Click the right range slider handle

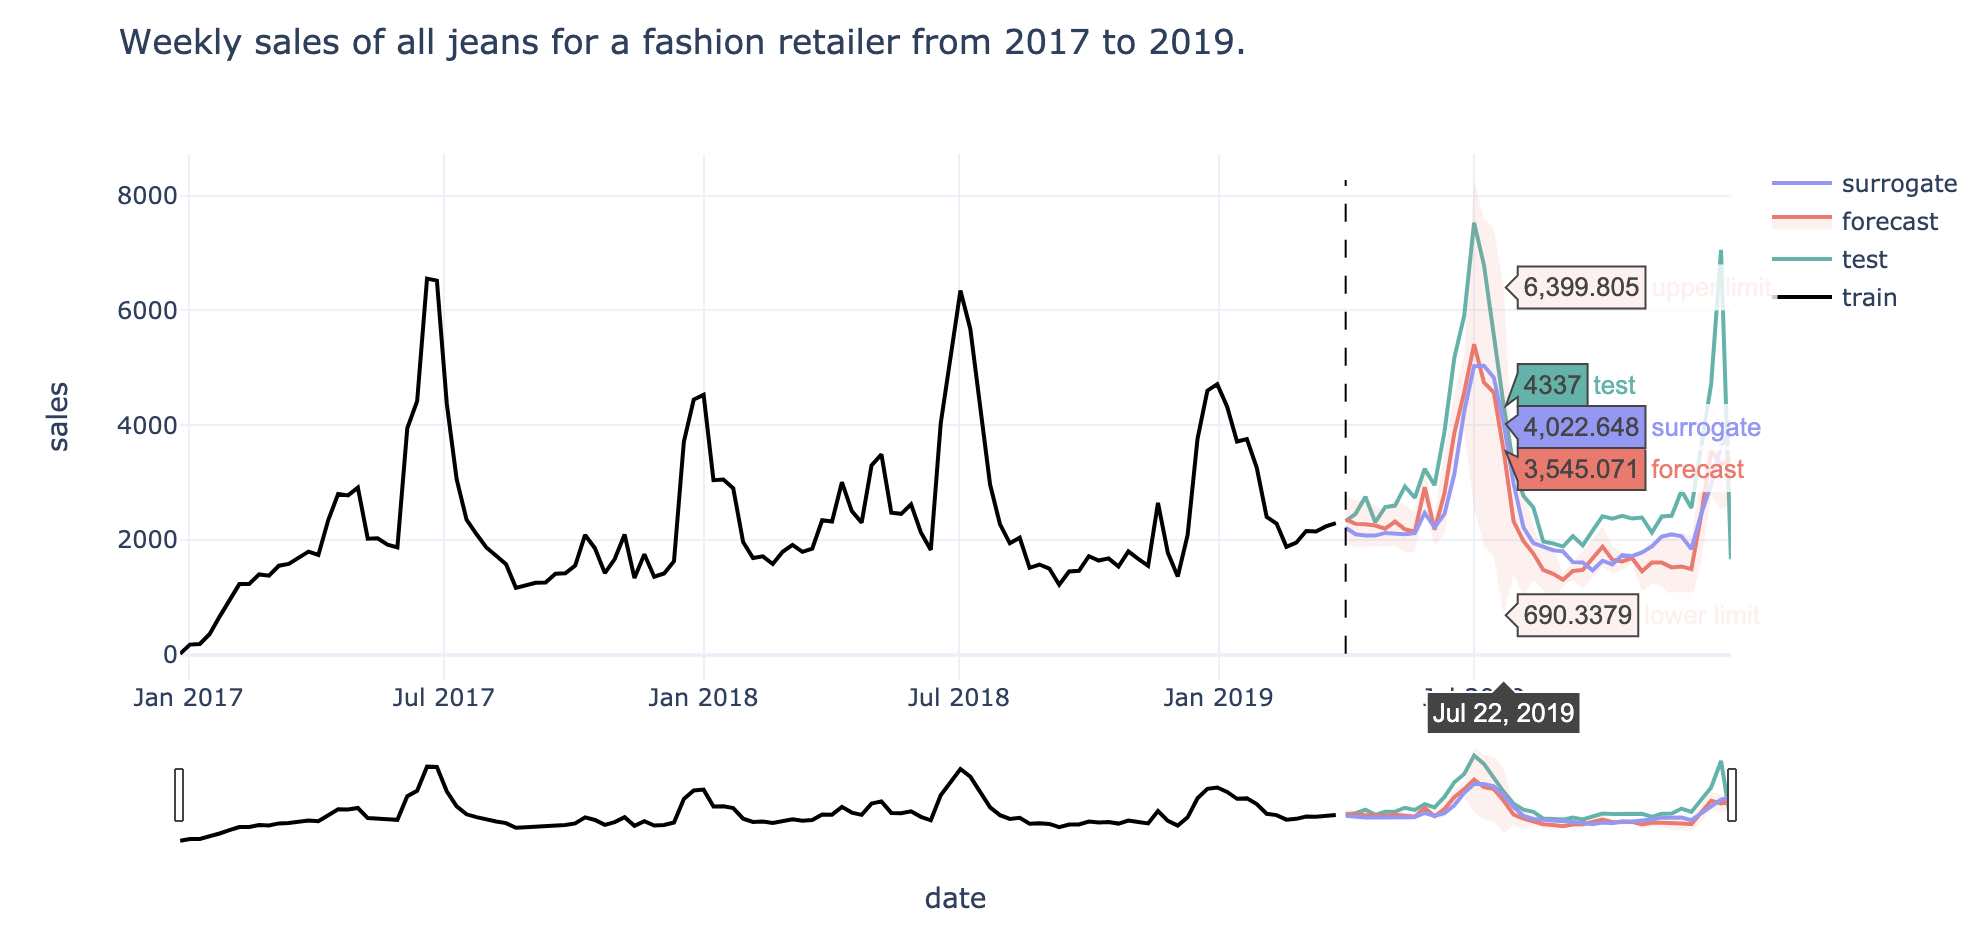(x=1732, y=795)
